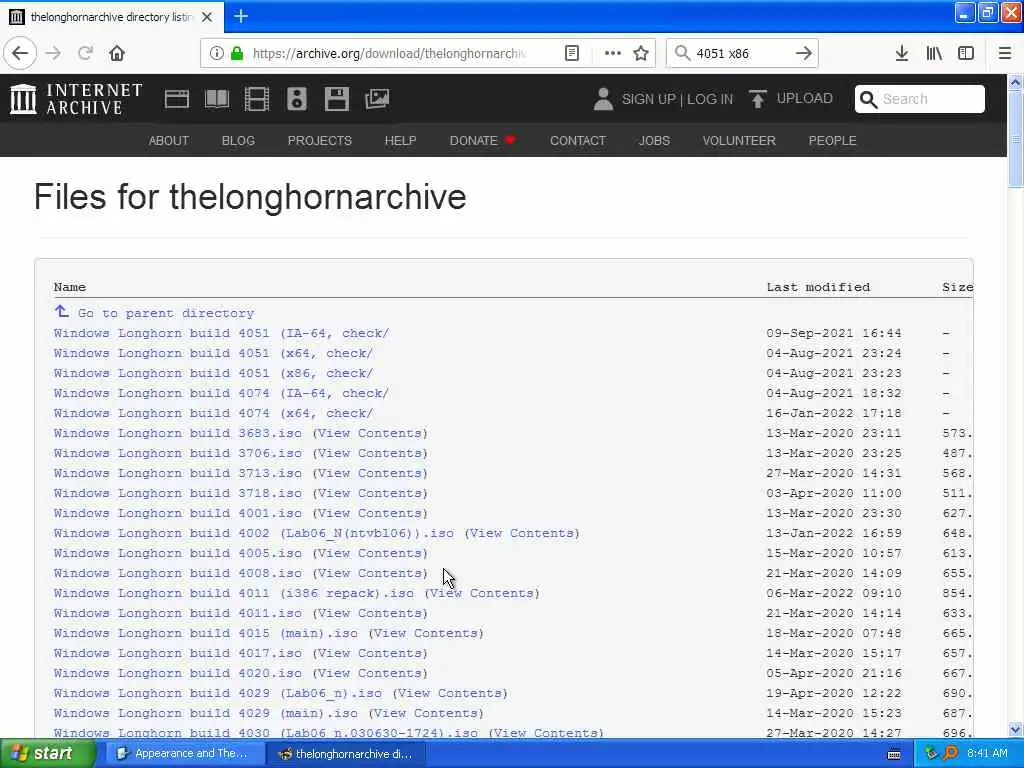1024x768 pixels.
Task: Download build 4011 (i386 repack).iso
Action: 234,593
